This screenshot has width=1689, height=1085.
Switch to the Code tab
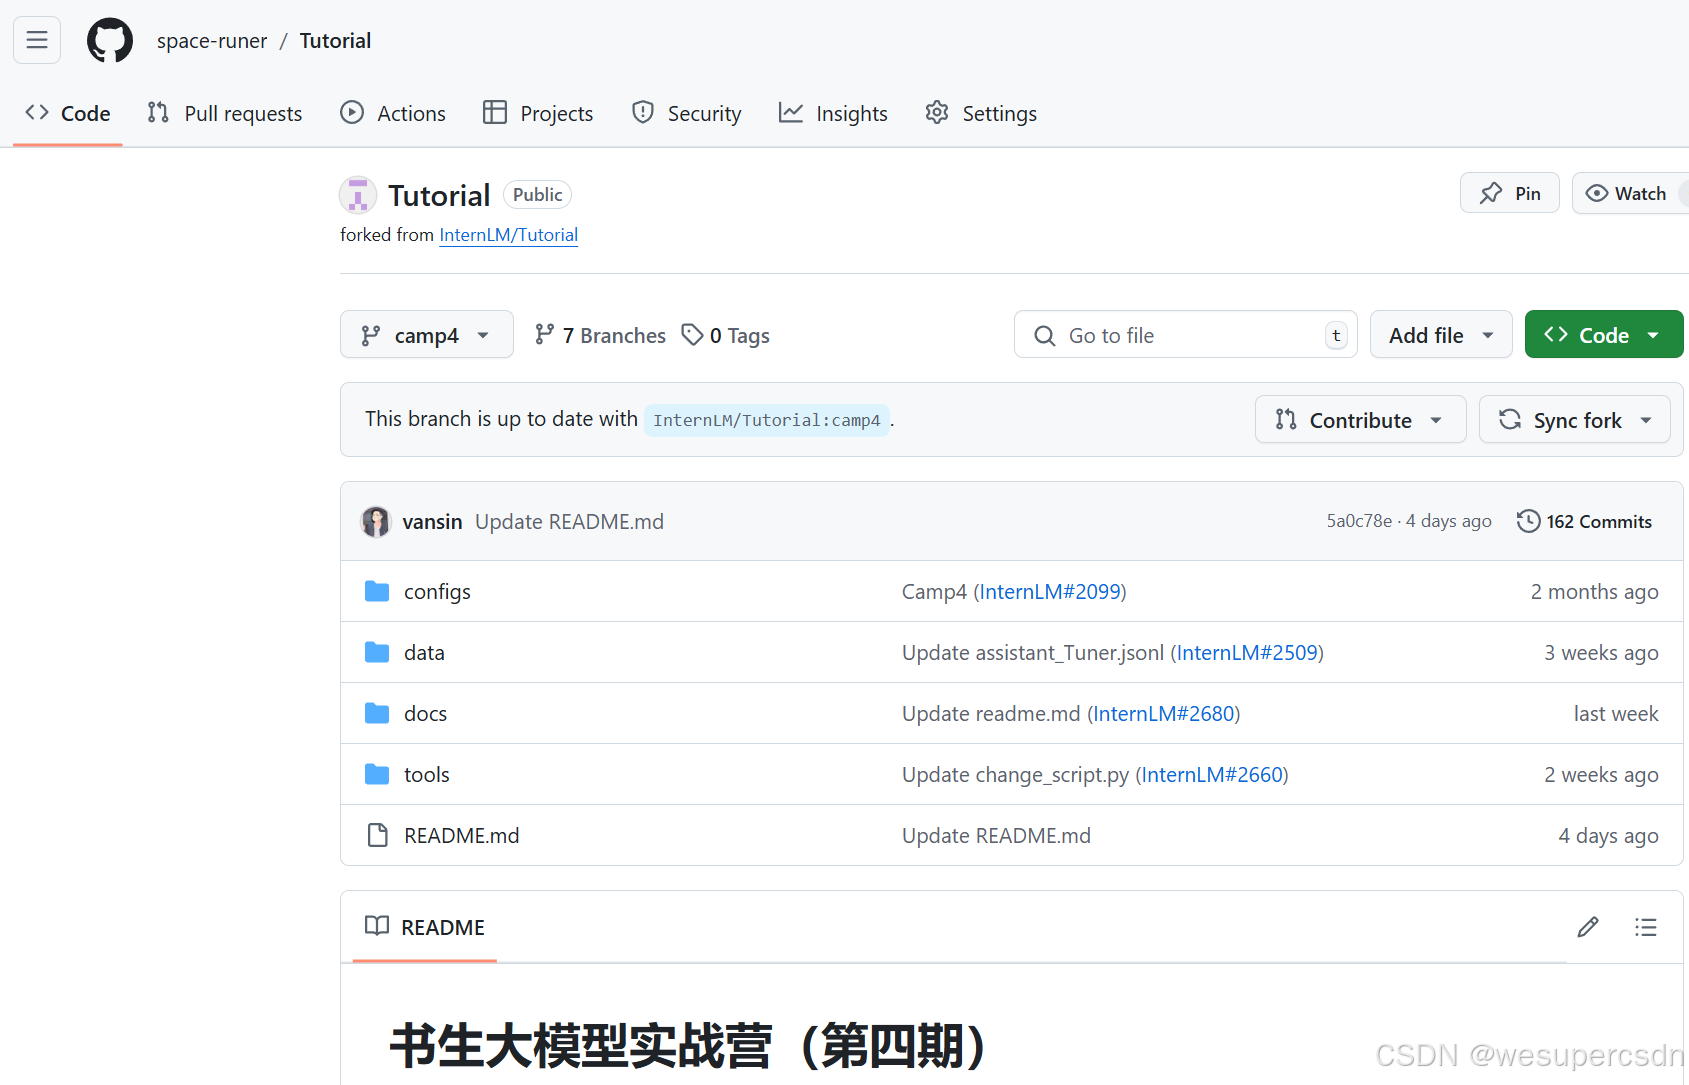tap(68, 113)
